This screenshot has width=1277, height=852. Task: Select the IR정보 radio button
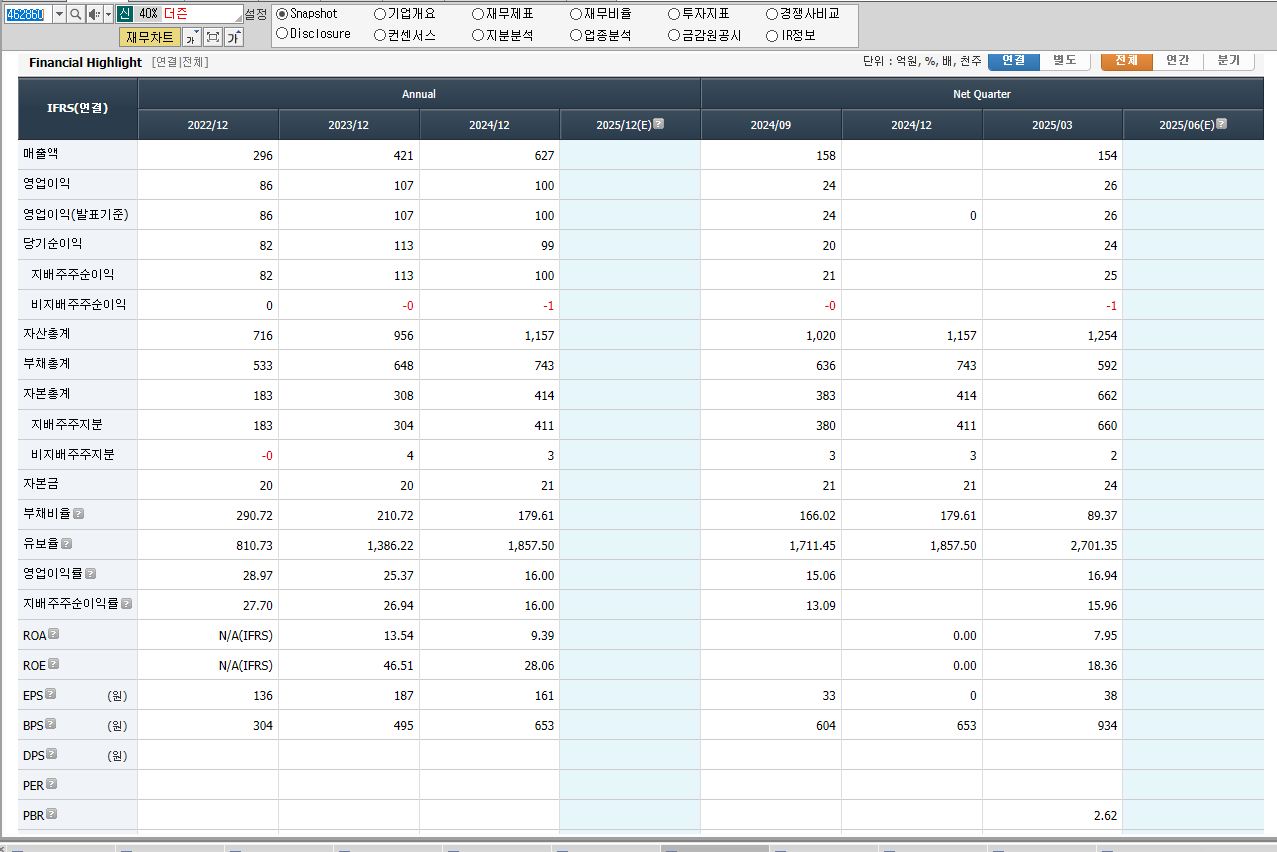click(772, 35)
